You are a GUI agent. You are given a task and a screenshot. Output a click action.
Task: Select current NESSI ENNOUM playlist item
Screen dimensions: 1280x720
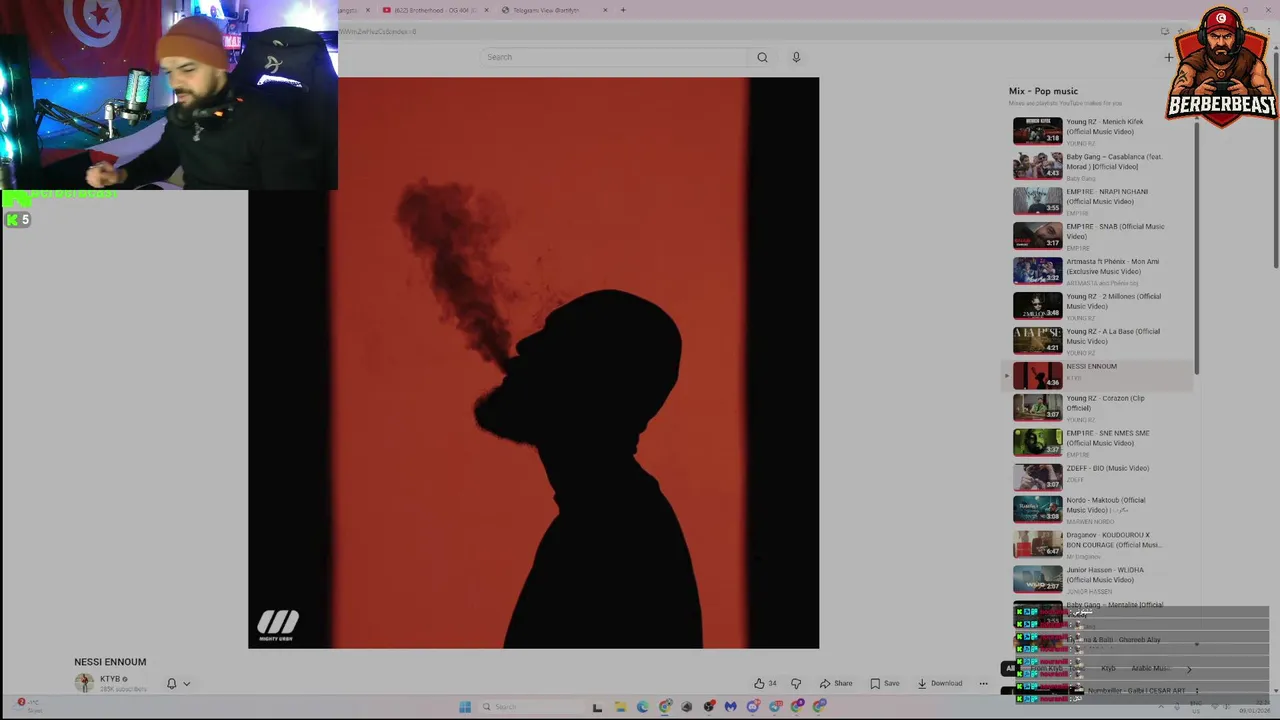tap(1098, 375)
